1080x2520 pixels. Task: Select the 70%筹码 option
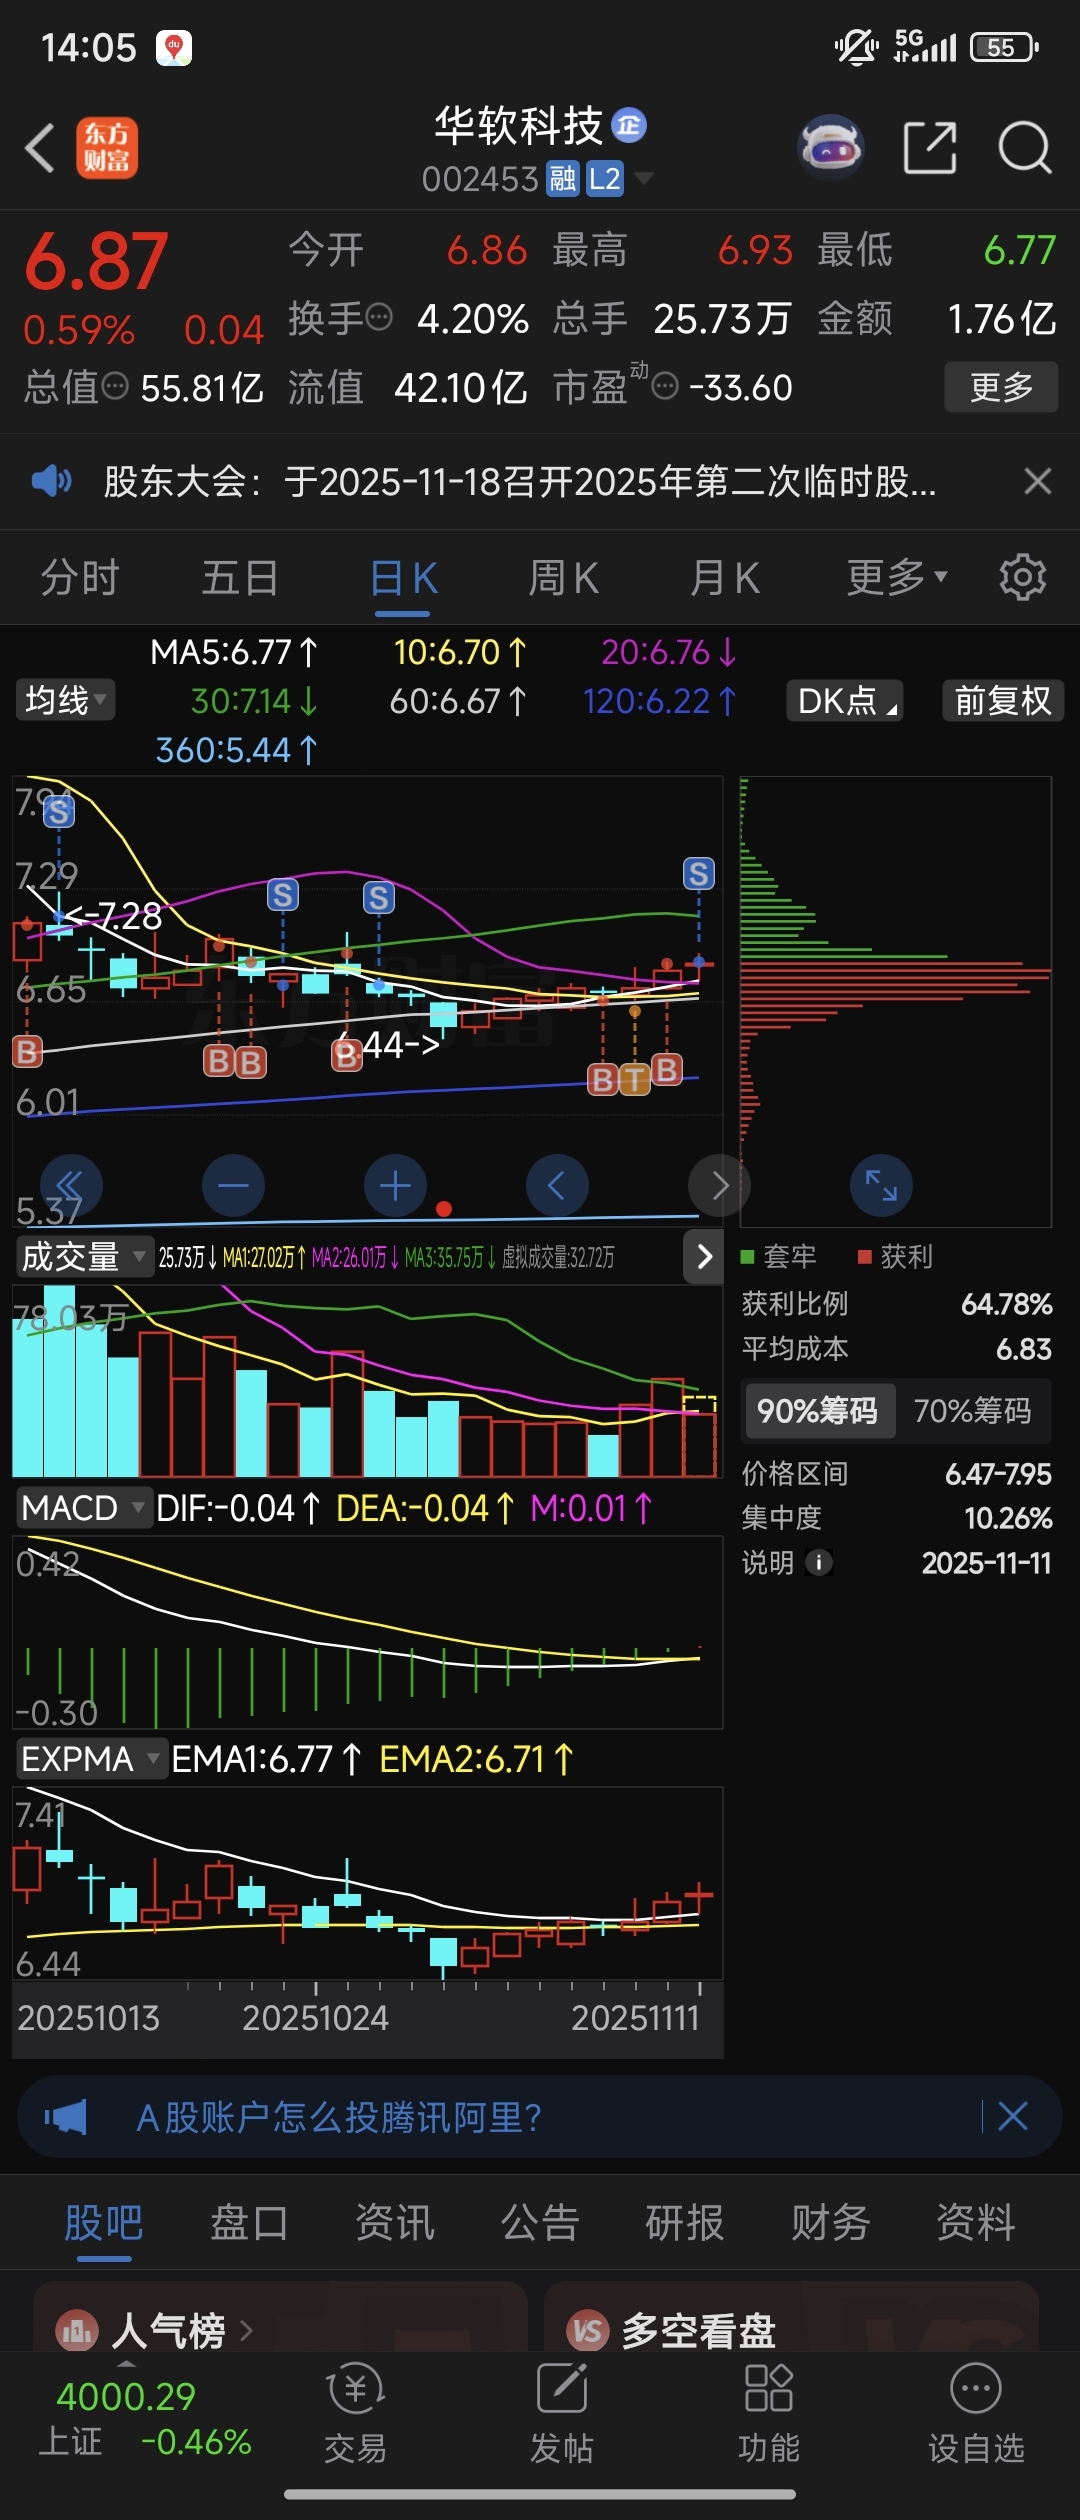pyautogui.click(x=972, y=1411)
